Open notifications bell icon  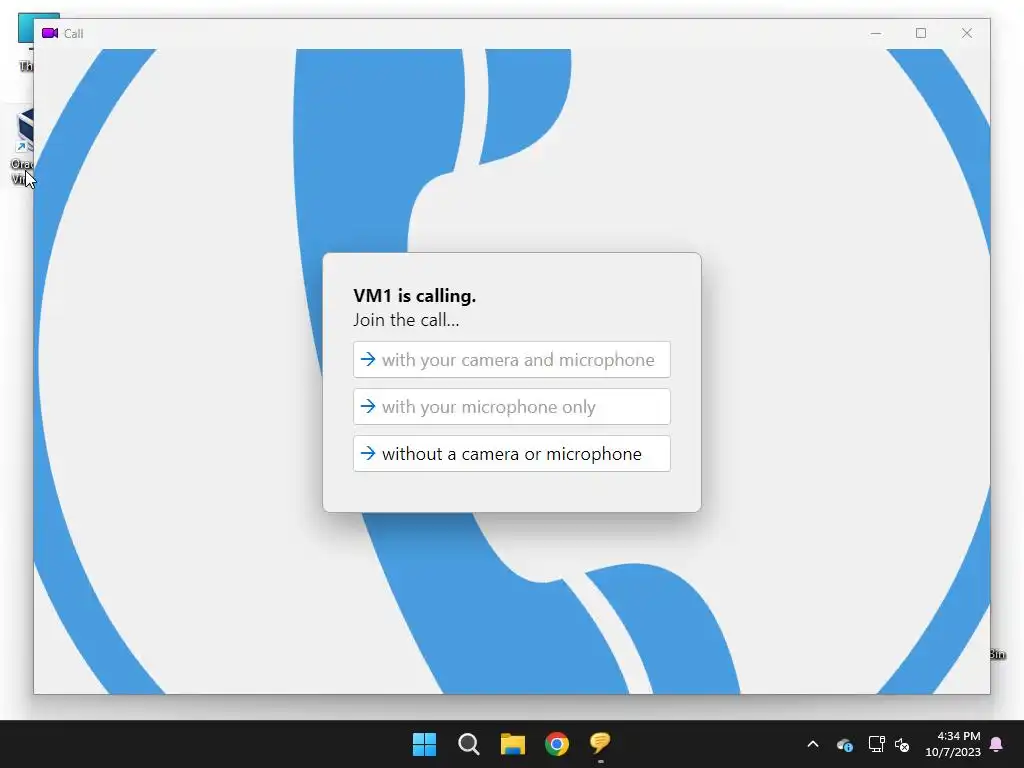pos(997,744)
